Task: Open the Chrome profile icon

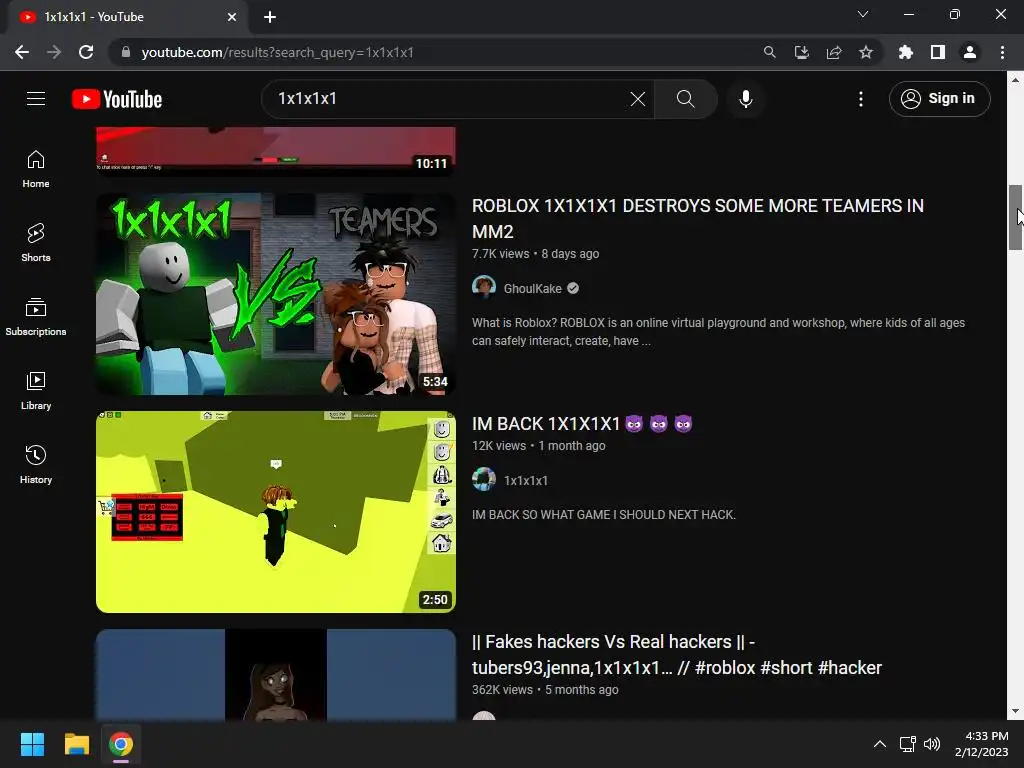Action: point(970,52)
